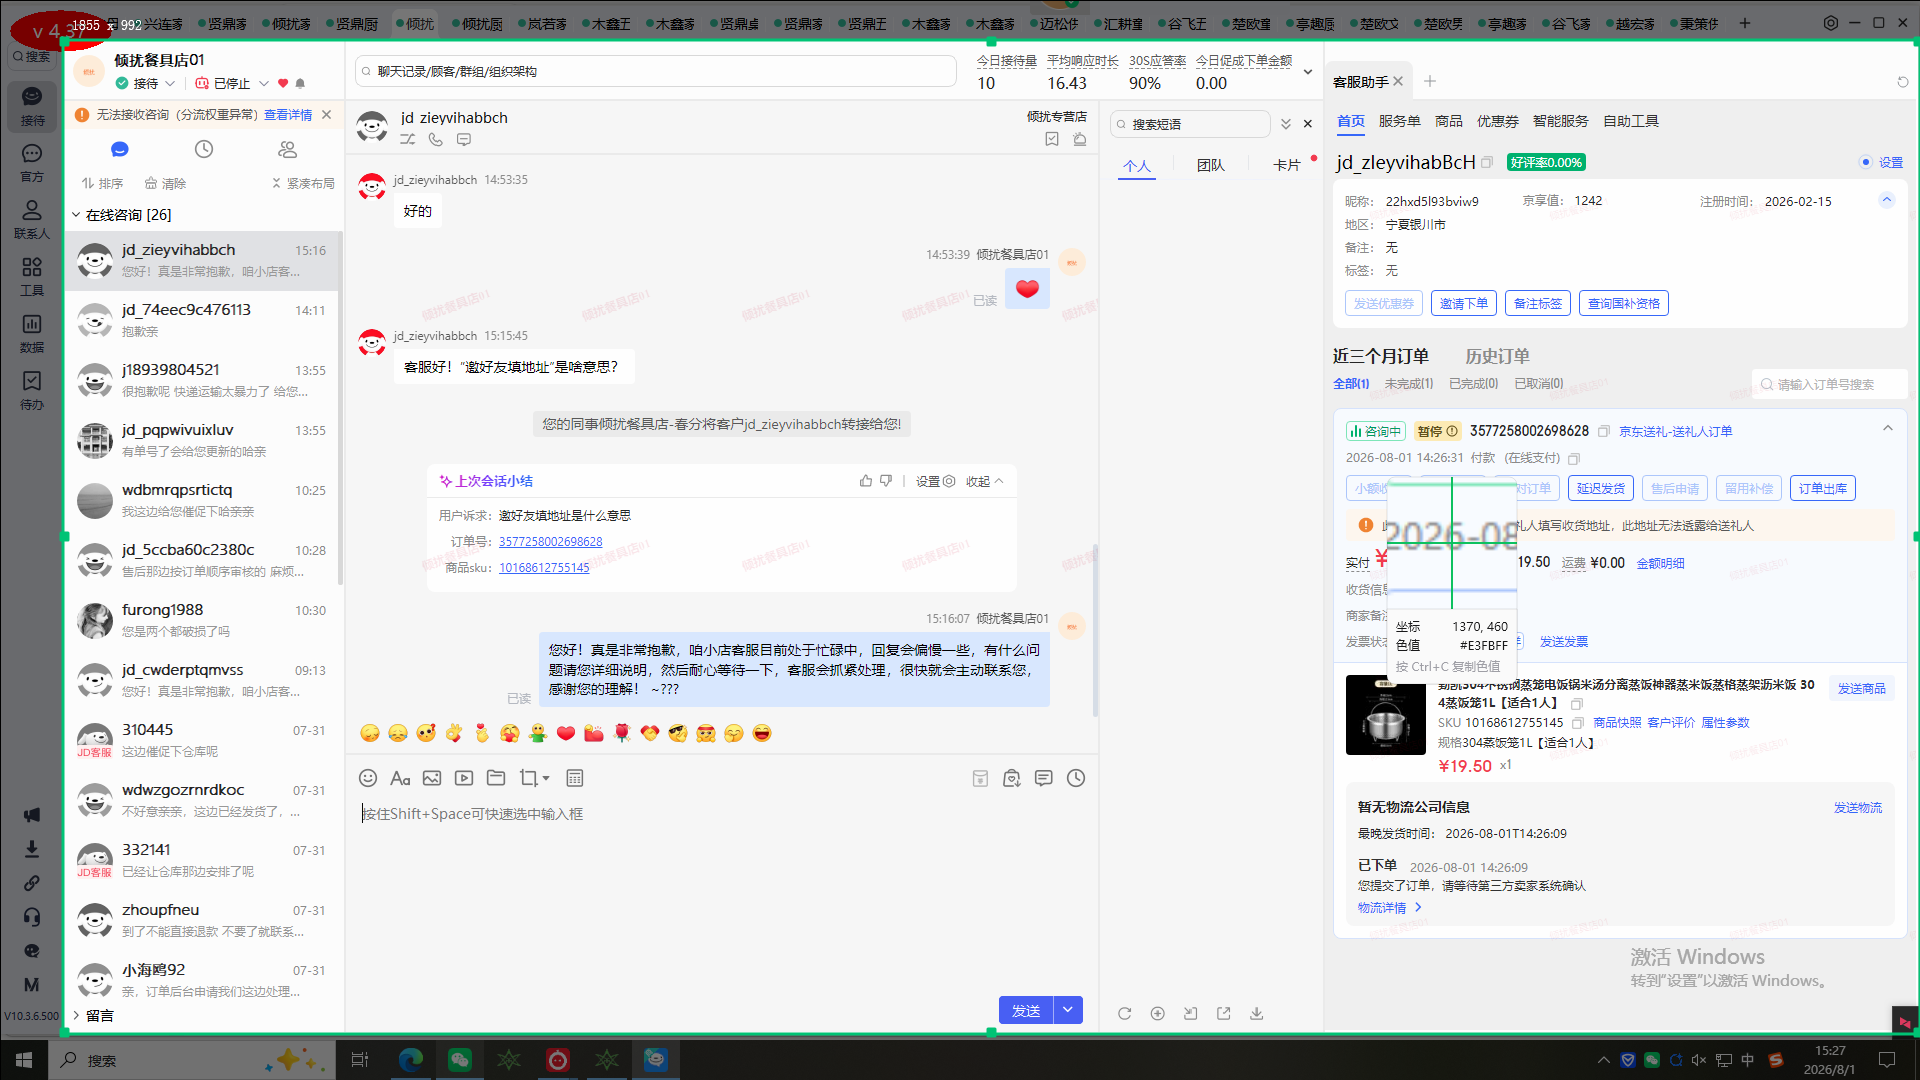Open 工具 in the left sidebar
The height and width of the screenshot is (1080, 1920).
click(x=32, y=276)
